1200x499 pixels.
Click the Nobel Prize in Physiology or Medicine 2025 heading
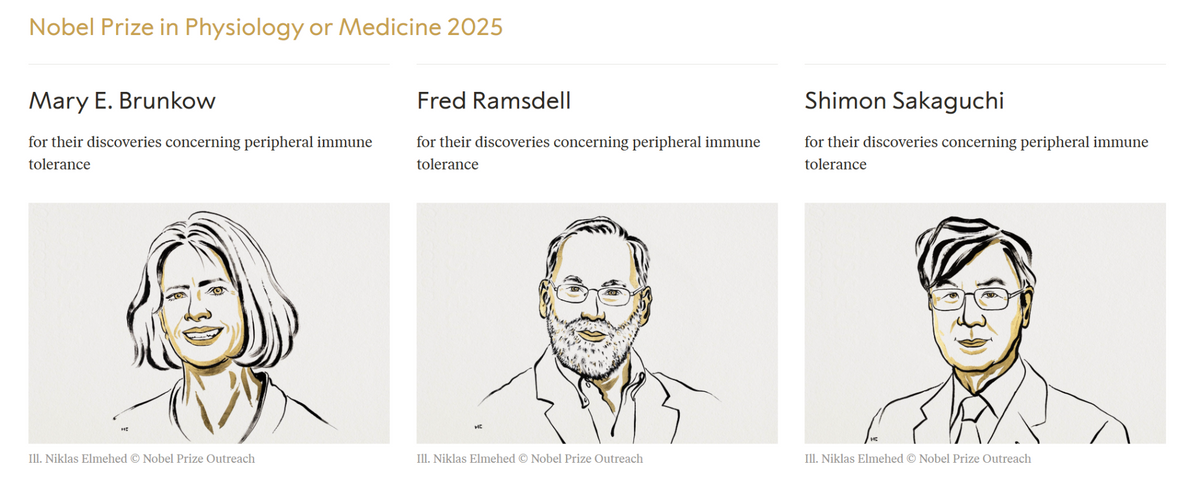coord(265,27)
